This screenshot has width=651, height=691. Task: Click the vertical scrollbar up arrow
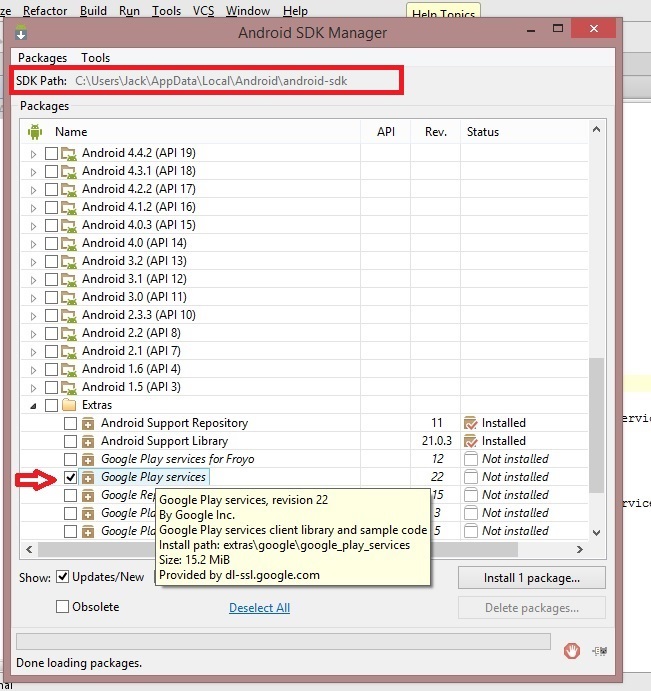pyautogui.click(x=596, y=129)
